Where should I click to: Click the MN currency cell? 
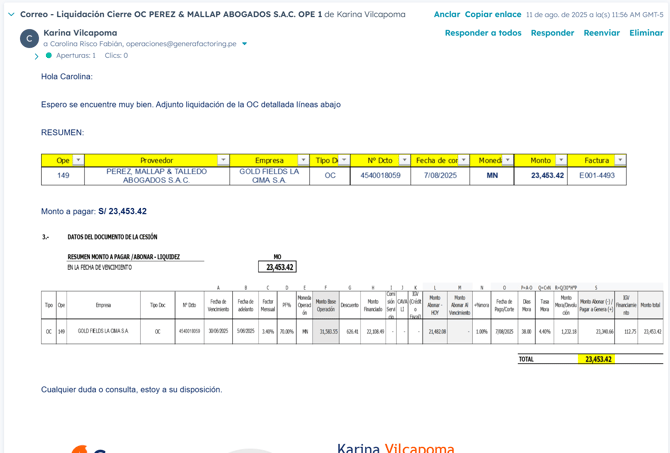click(x=492, y=176)
